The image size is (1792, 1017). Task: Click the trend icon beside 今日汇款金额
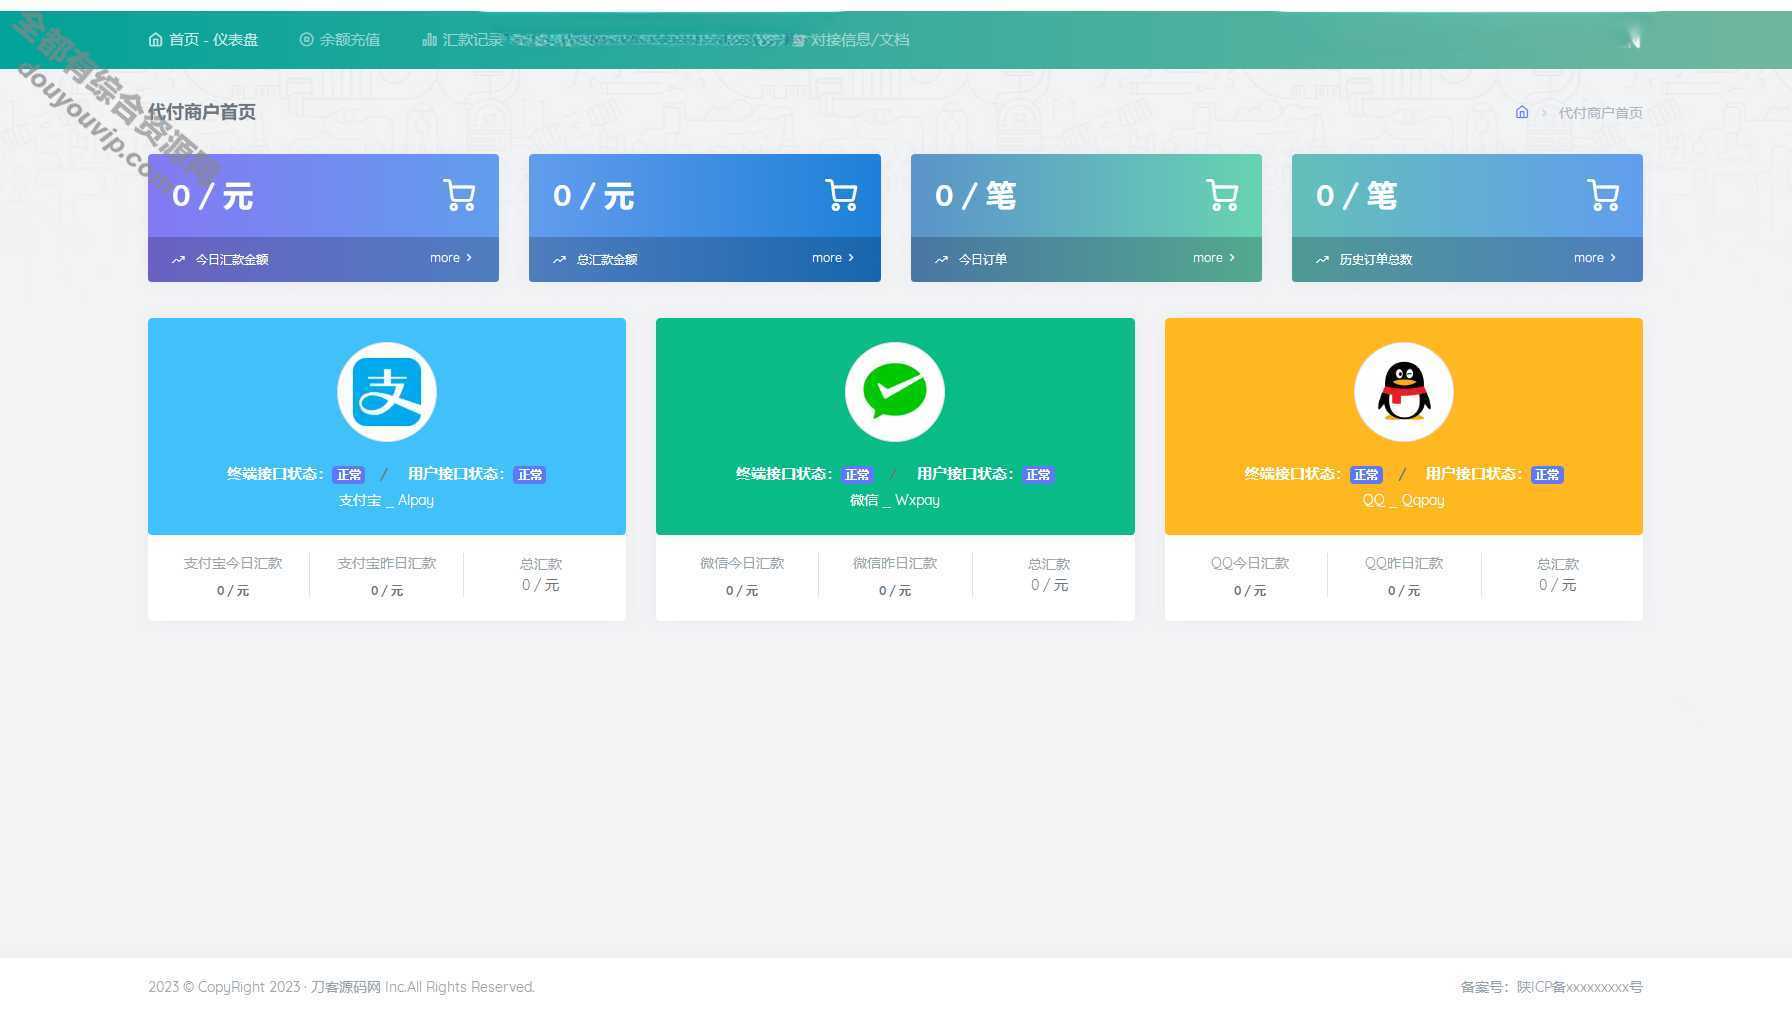(178, 260)
